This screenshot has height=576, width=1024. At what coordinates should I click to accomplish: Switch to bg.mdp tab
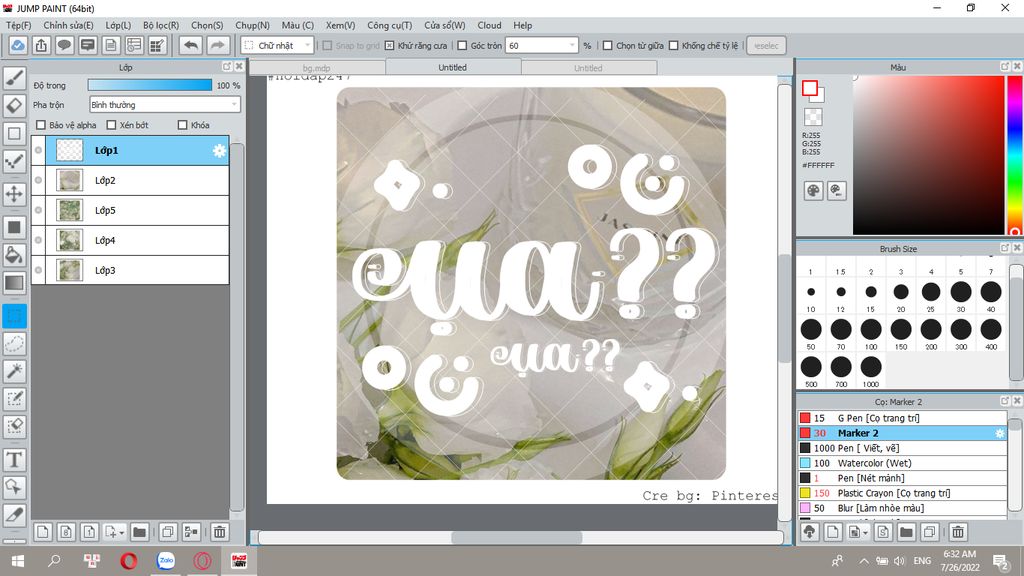(317, 68)
